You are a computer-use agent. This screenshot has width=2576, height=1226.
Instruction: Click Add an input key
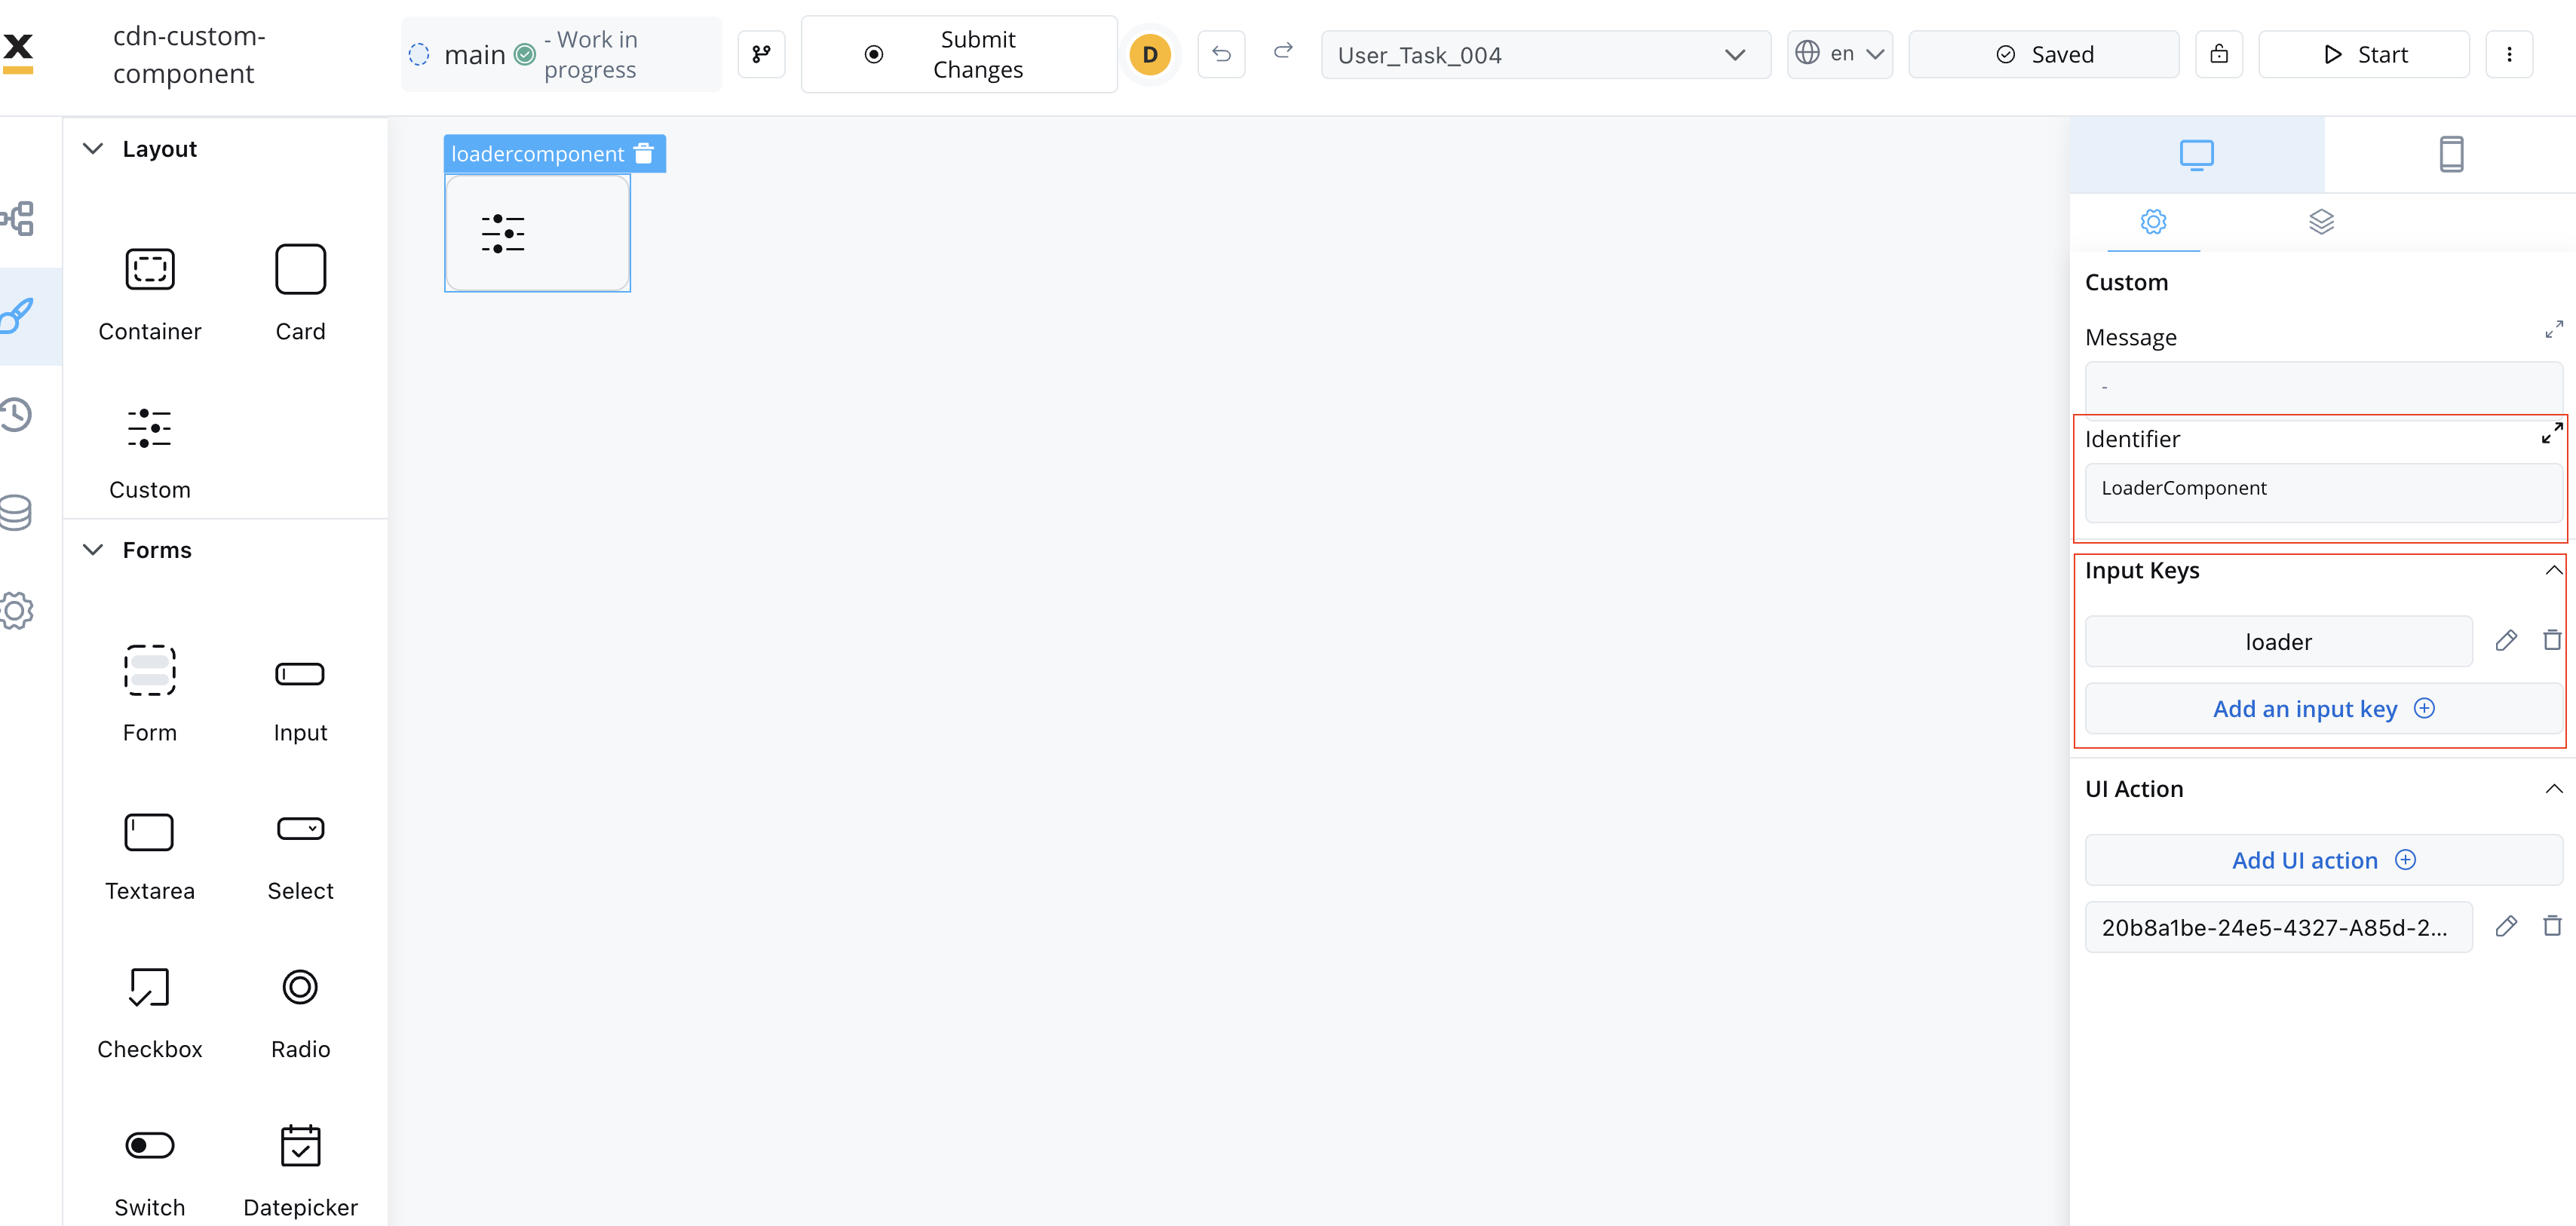pyautogui.click(x=2323, y=709)
